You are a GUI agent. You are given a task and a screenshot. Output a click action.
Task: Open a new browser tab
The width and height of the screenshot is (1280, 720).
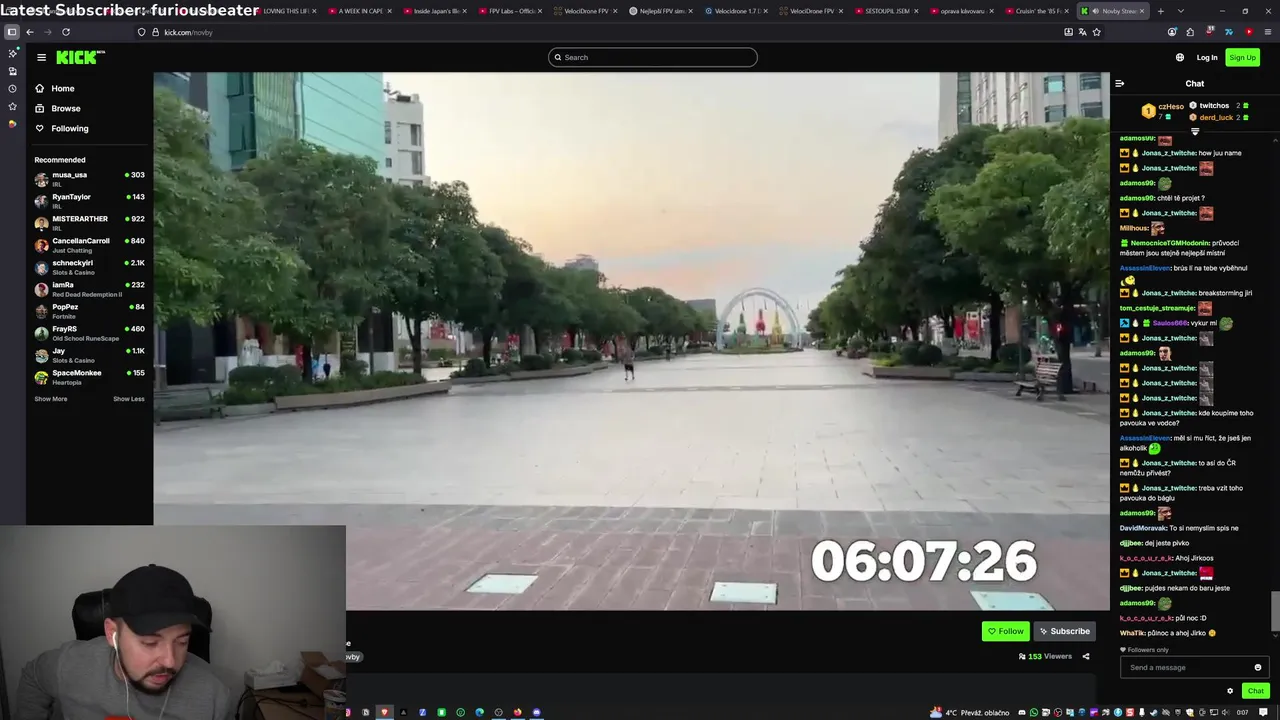(1160, 11)
